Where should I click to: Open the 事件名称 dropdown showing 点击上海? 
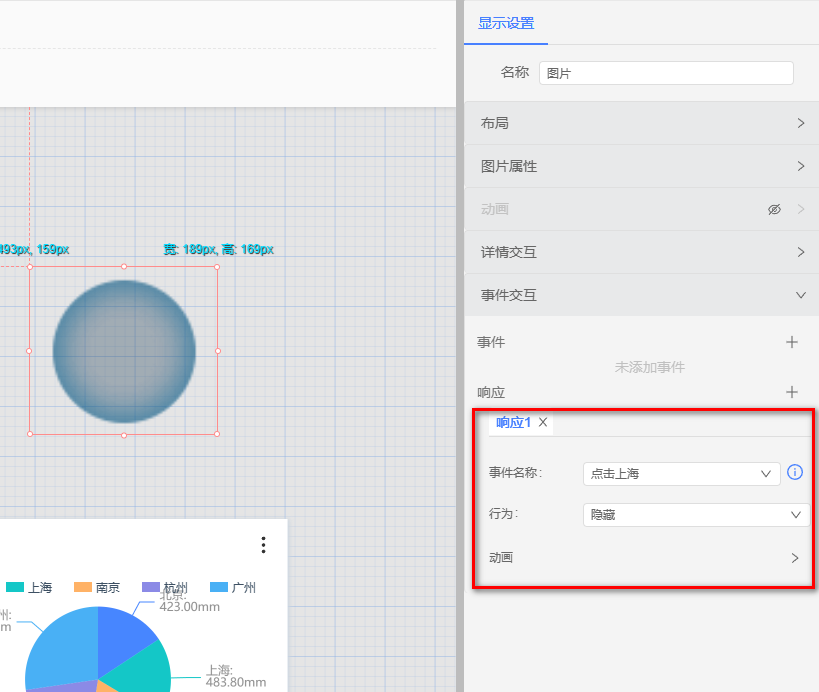(x=681, y=473)
